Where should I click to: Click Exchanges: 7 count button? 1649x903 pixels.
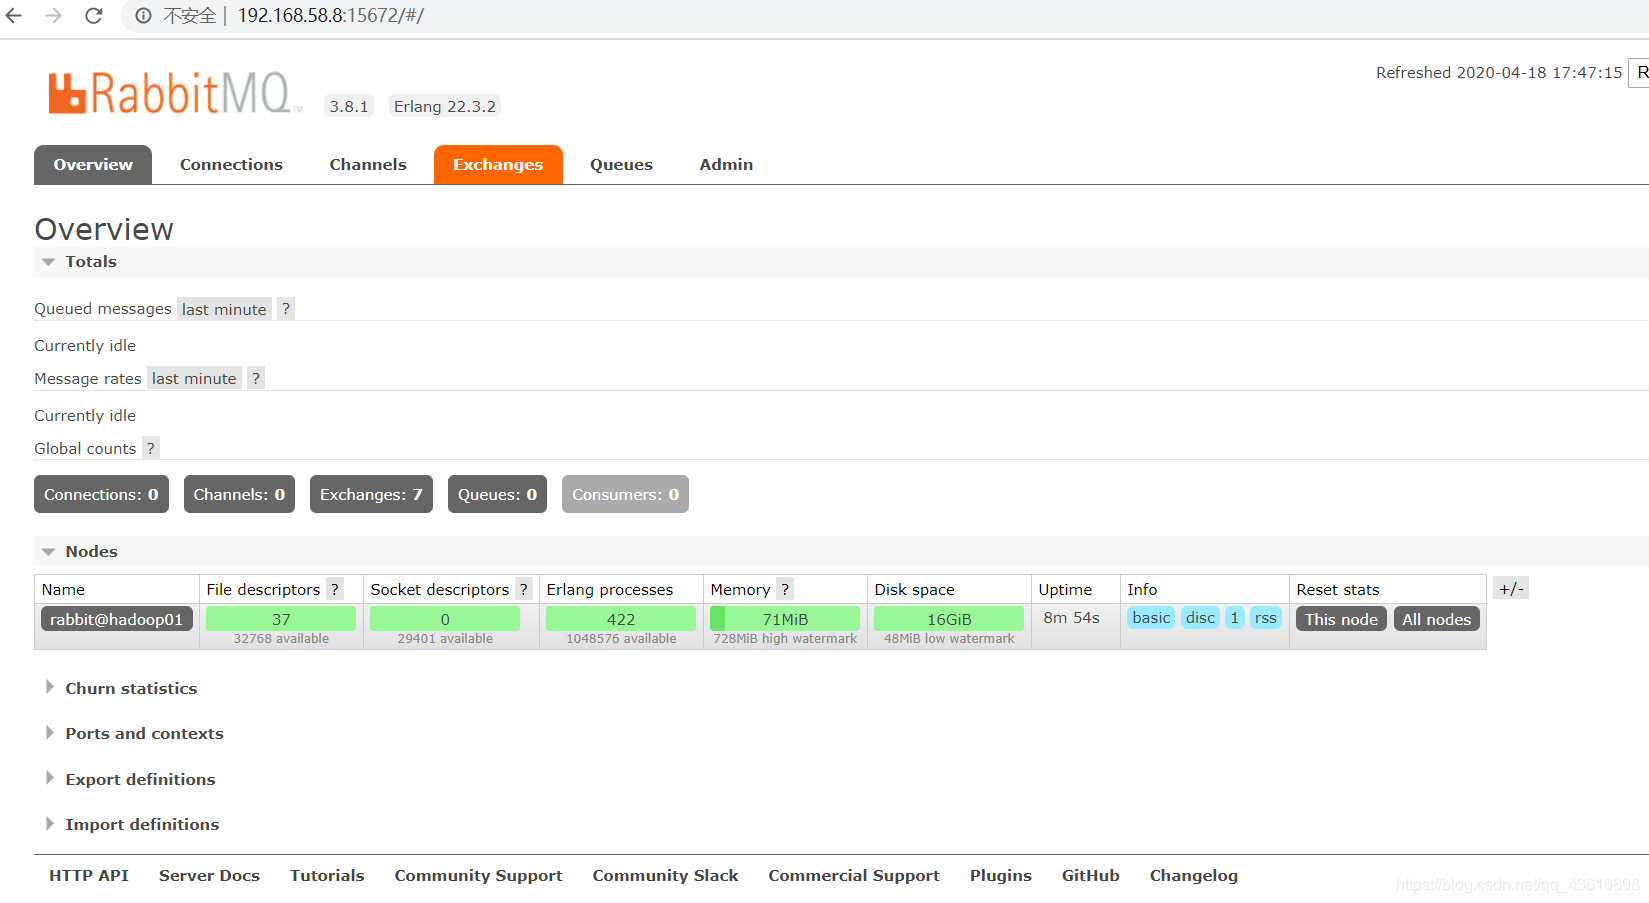371,494
